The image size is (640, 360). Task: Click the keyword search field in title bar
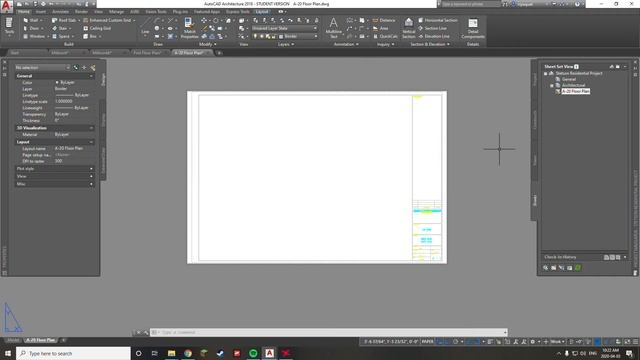[x=471, y=4]
